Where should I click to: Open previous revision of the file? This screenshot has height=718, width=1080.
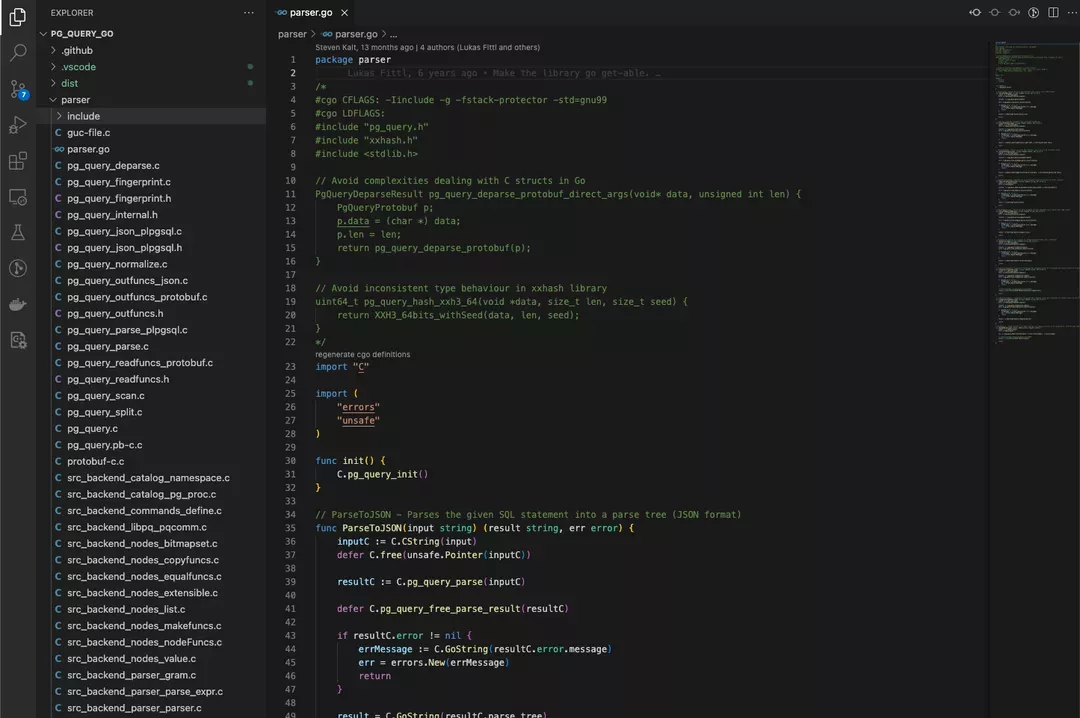tap(975, 12)
